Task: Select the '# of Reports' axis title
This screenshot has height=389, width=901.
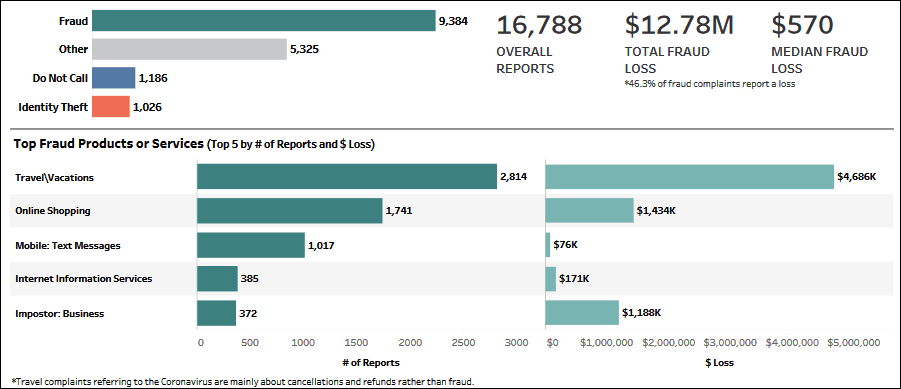Action: pyautogui.click(x=371, y=363)
